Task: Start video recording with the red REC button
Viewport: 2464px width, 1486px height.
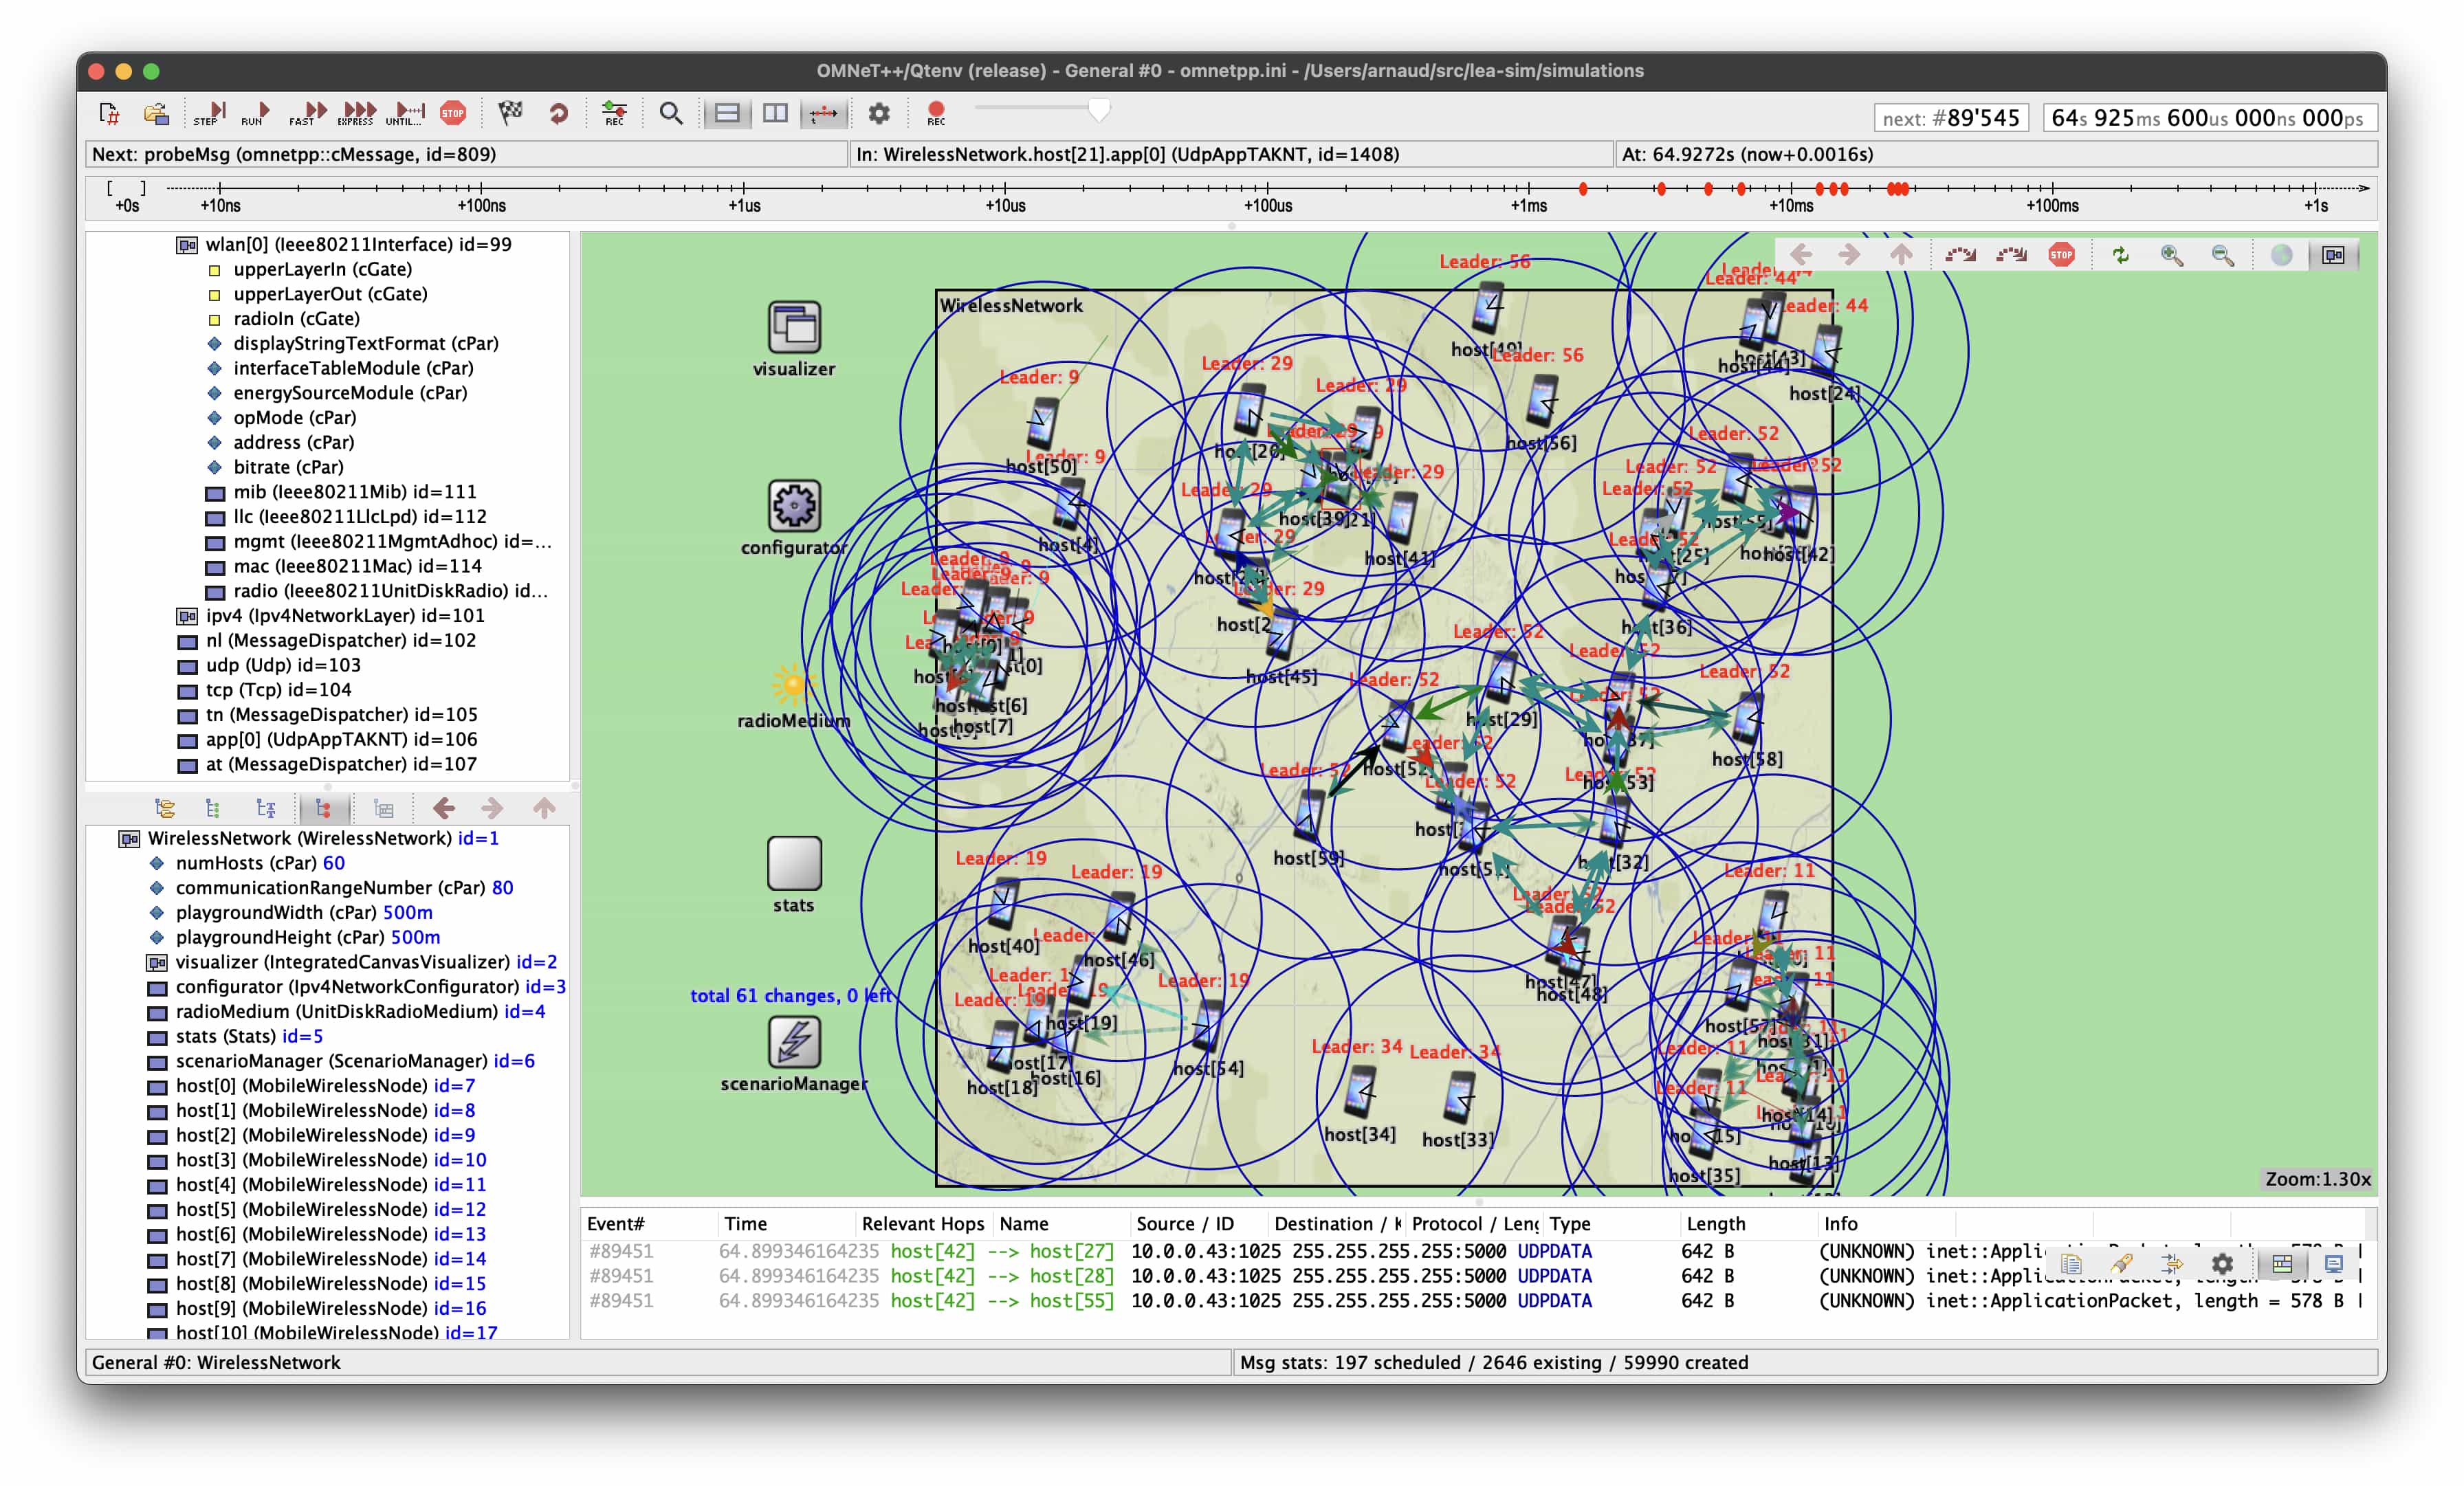Action: click(936, 114)
